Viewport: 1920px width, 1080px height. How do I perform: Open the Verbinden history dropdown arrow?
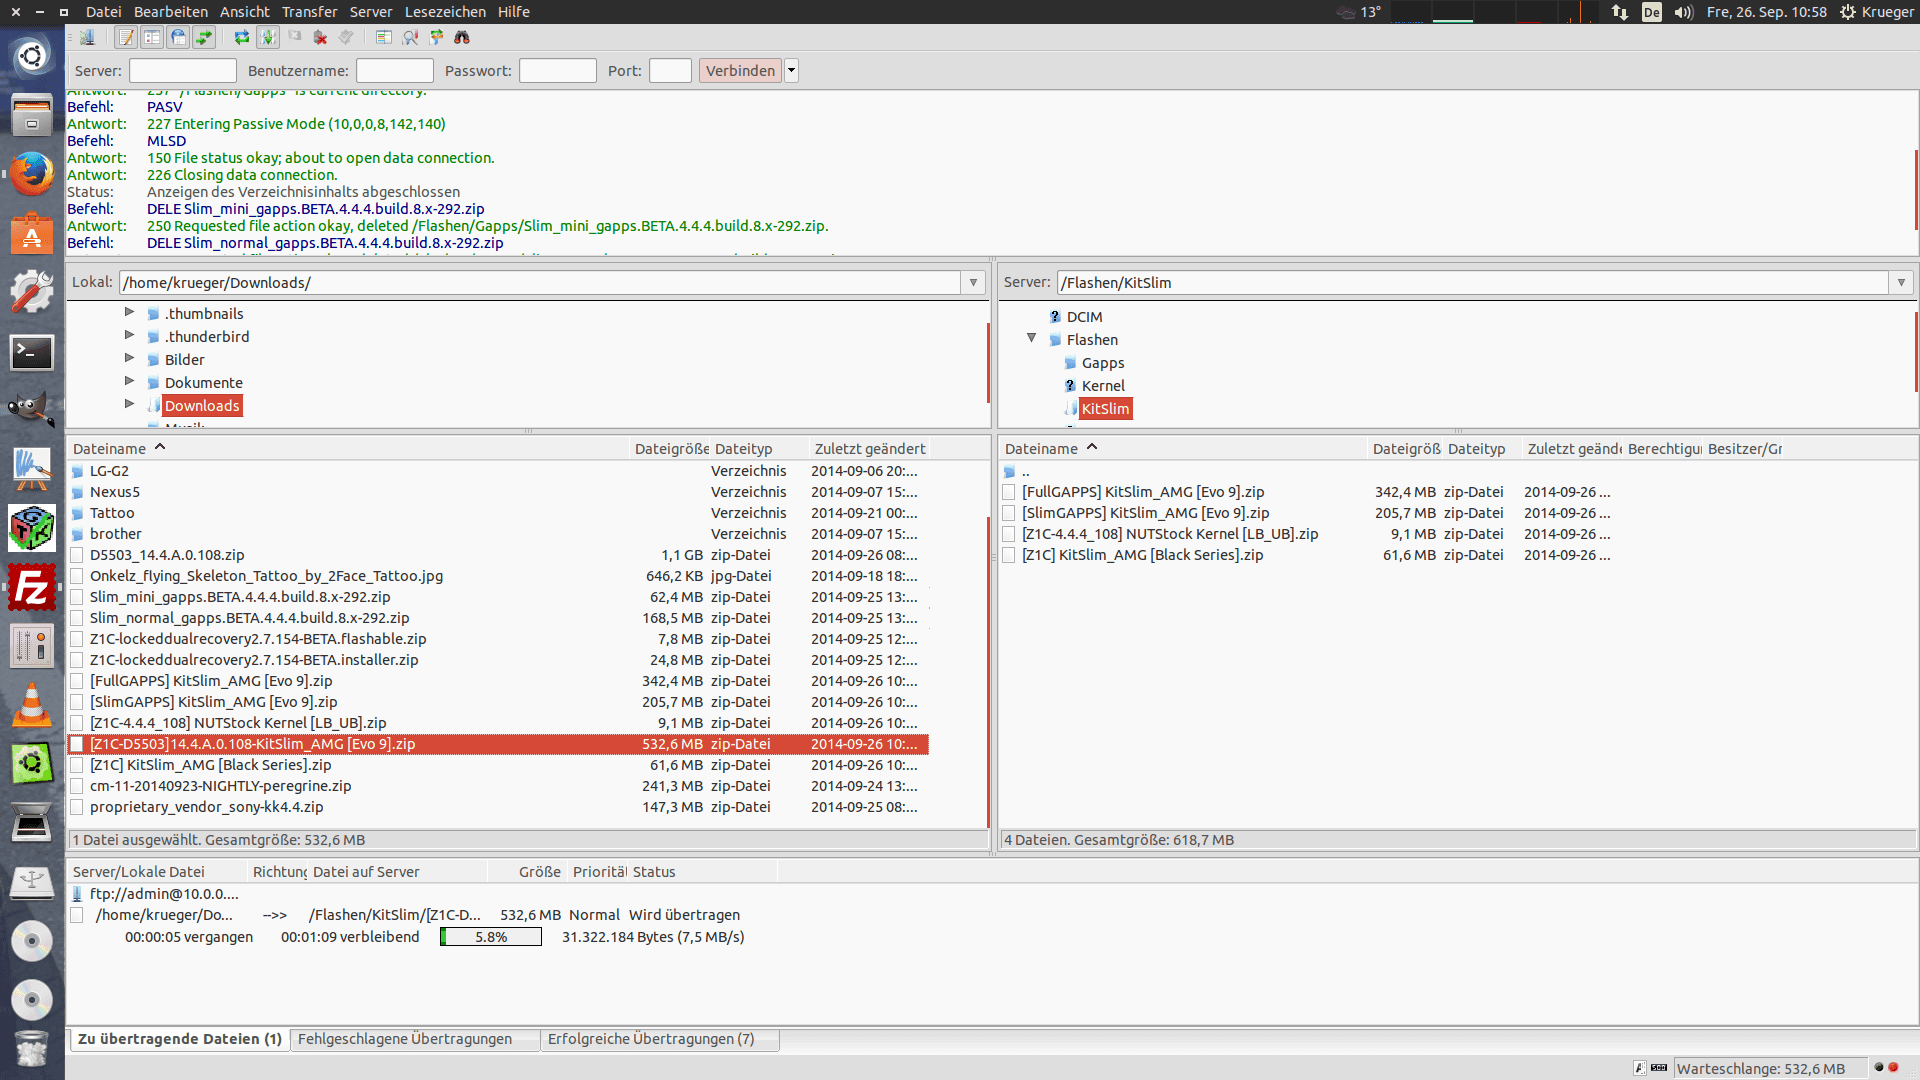coord(792,71)
